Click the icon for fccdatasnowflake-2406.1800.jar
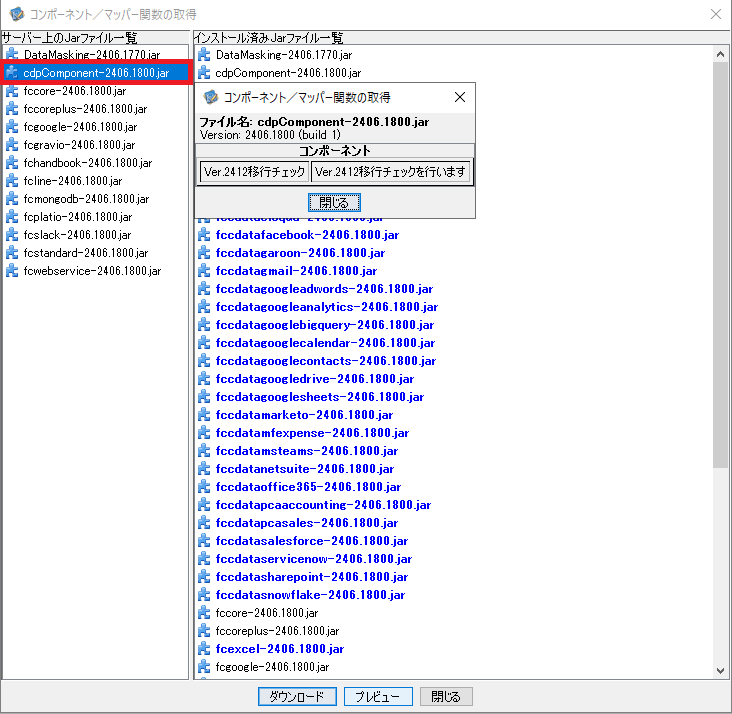Image resolution: width=732 pixels, height=714 pixels. tap(204, 595)
